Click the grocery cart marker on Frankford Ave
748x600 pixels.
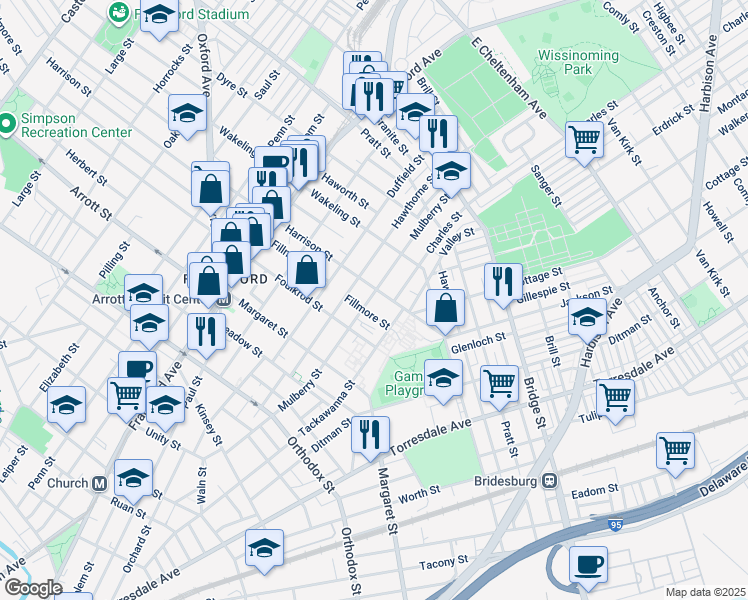tap(127, 400)
